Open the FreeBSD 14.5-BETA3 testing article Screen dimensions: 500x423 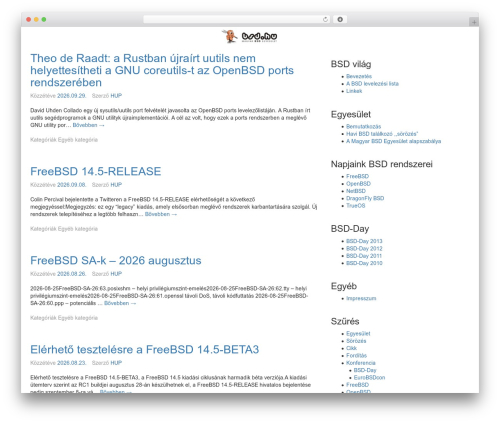coord(144,349)
